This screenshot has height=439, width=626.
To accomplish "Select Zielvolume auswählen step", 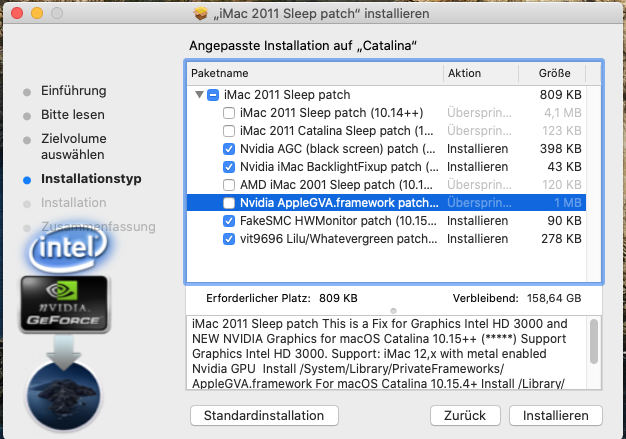I will coord(74,146).
